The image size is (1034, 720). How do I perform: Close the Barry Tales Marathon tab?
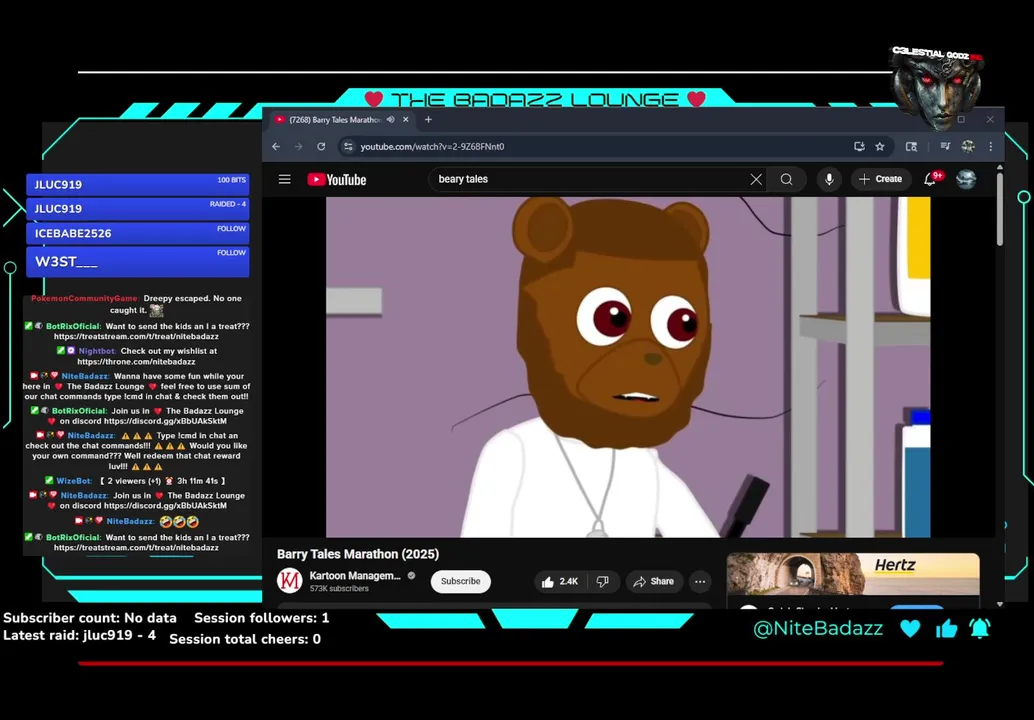click(406, 119)
